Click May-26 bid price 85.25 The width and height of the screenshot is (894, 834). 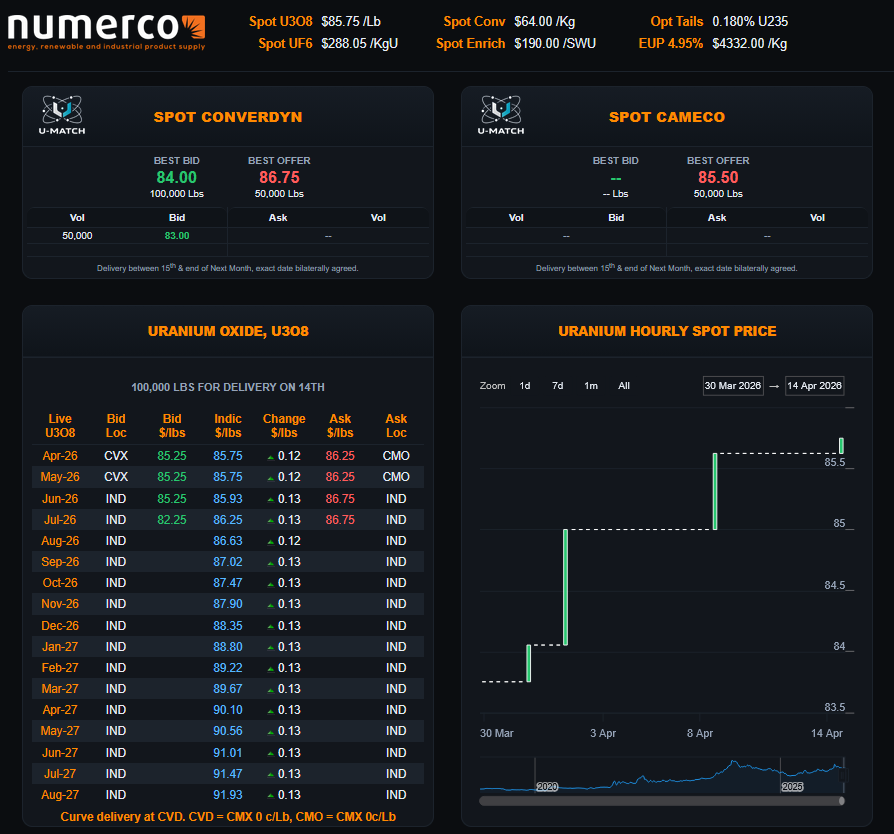[172, 477]
